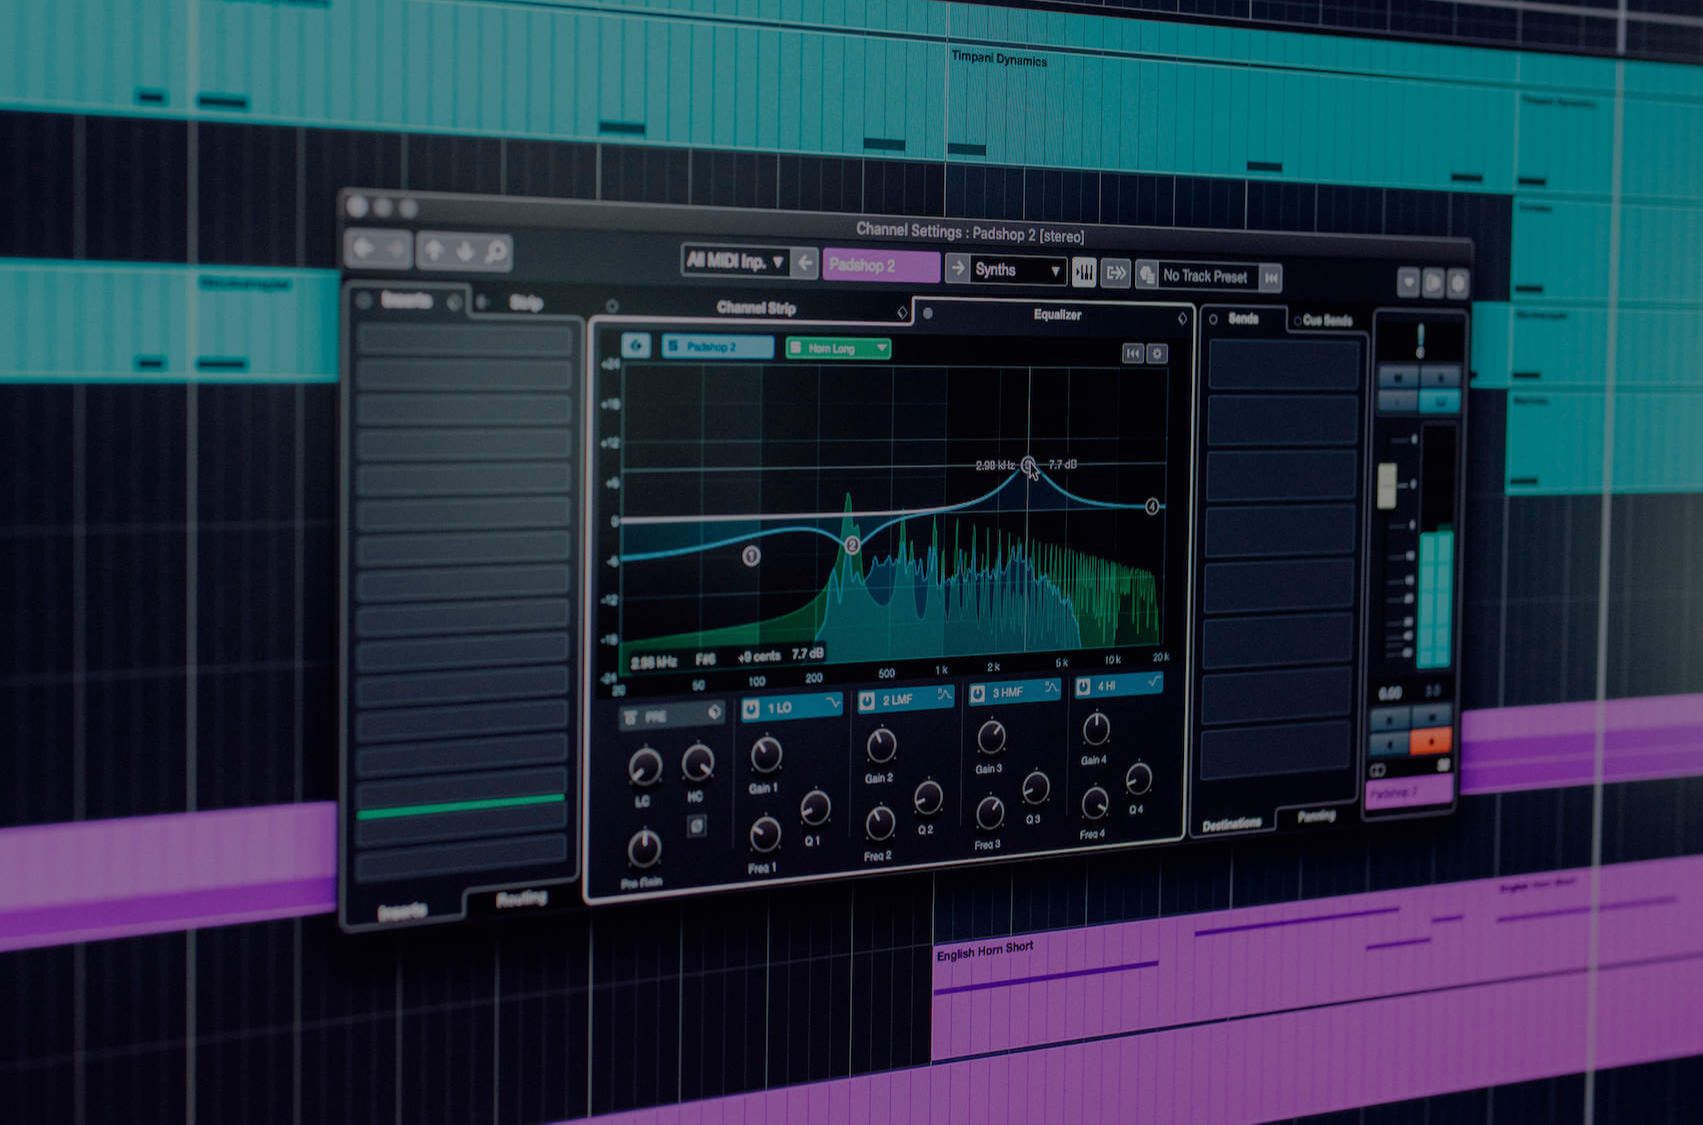Screen dimensions: 1703x1125
Task: Click the orange button below the fader
Action: coord(1431,742)
